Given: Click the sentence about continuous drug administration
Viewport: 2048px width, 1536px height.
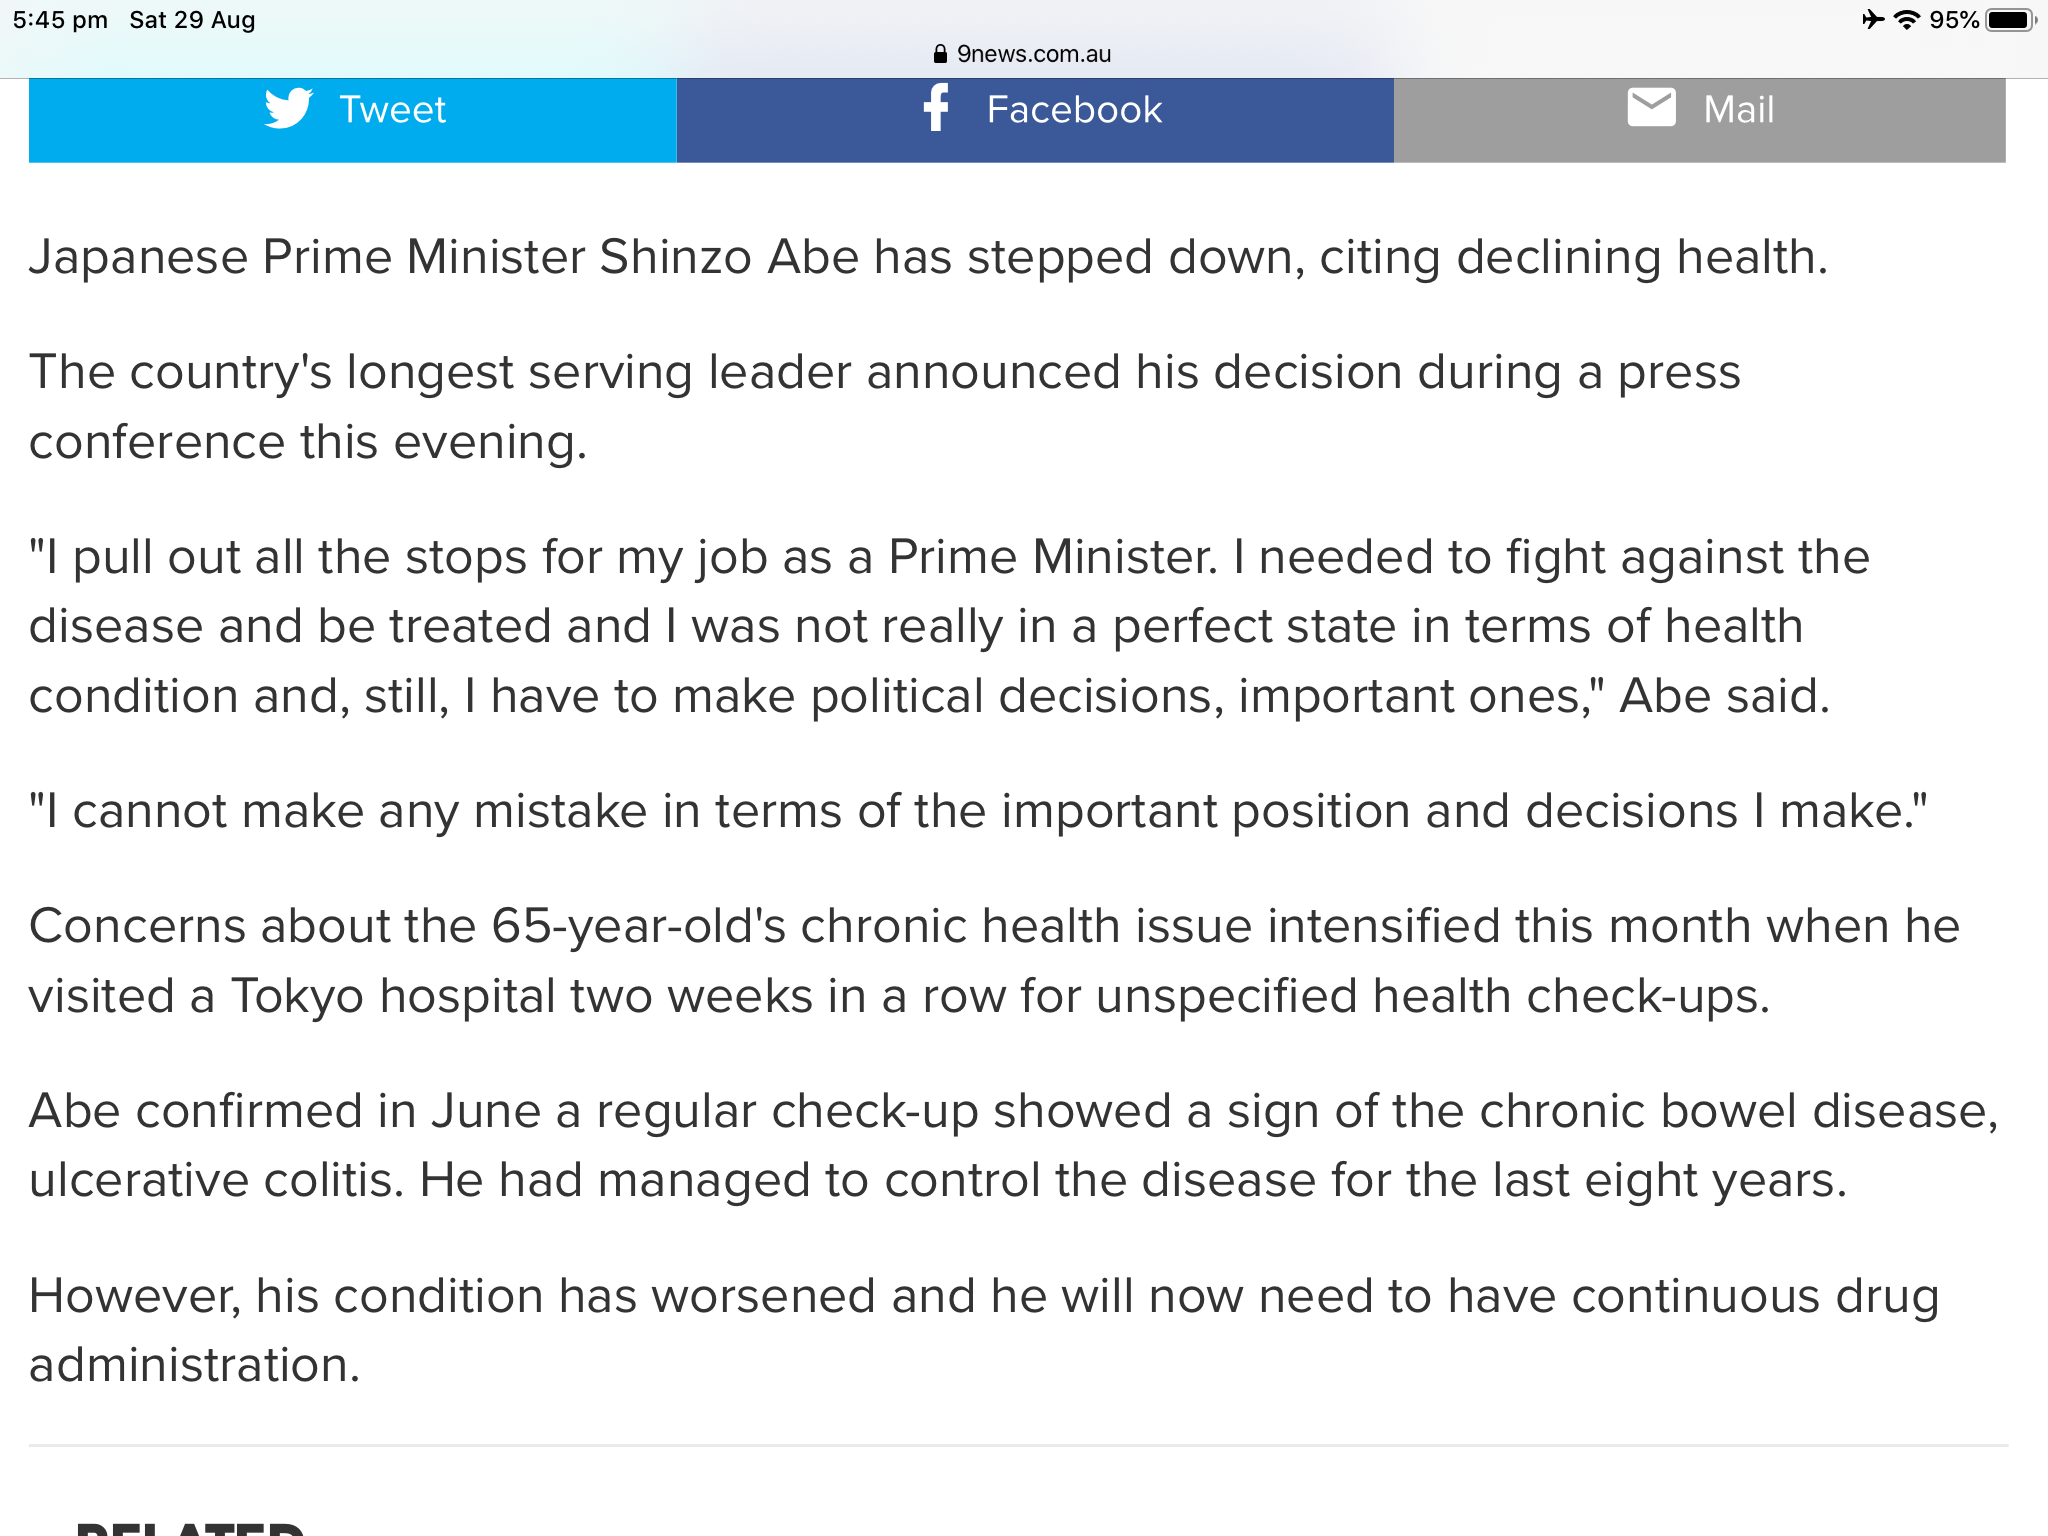Looking at the screenshot, I should pyautogui.click(x=984, y=1330).
